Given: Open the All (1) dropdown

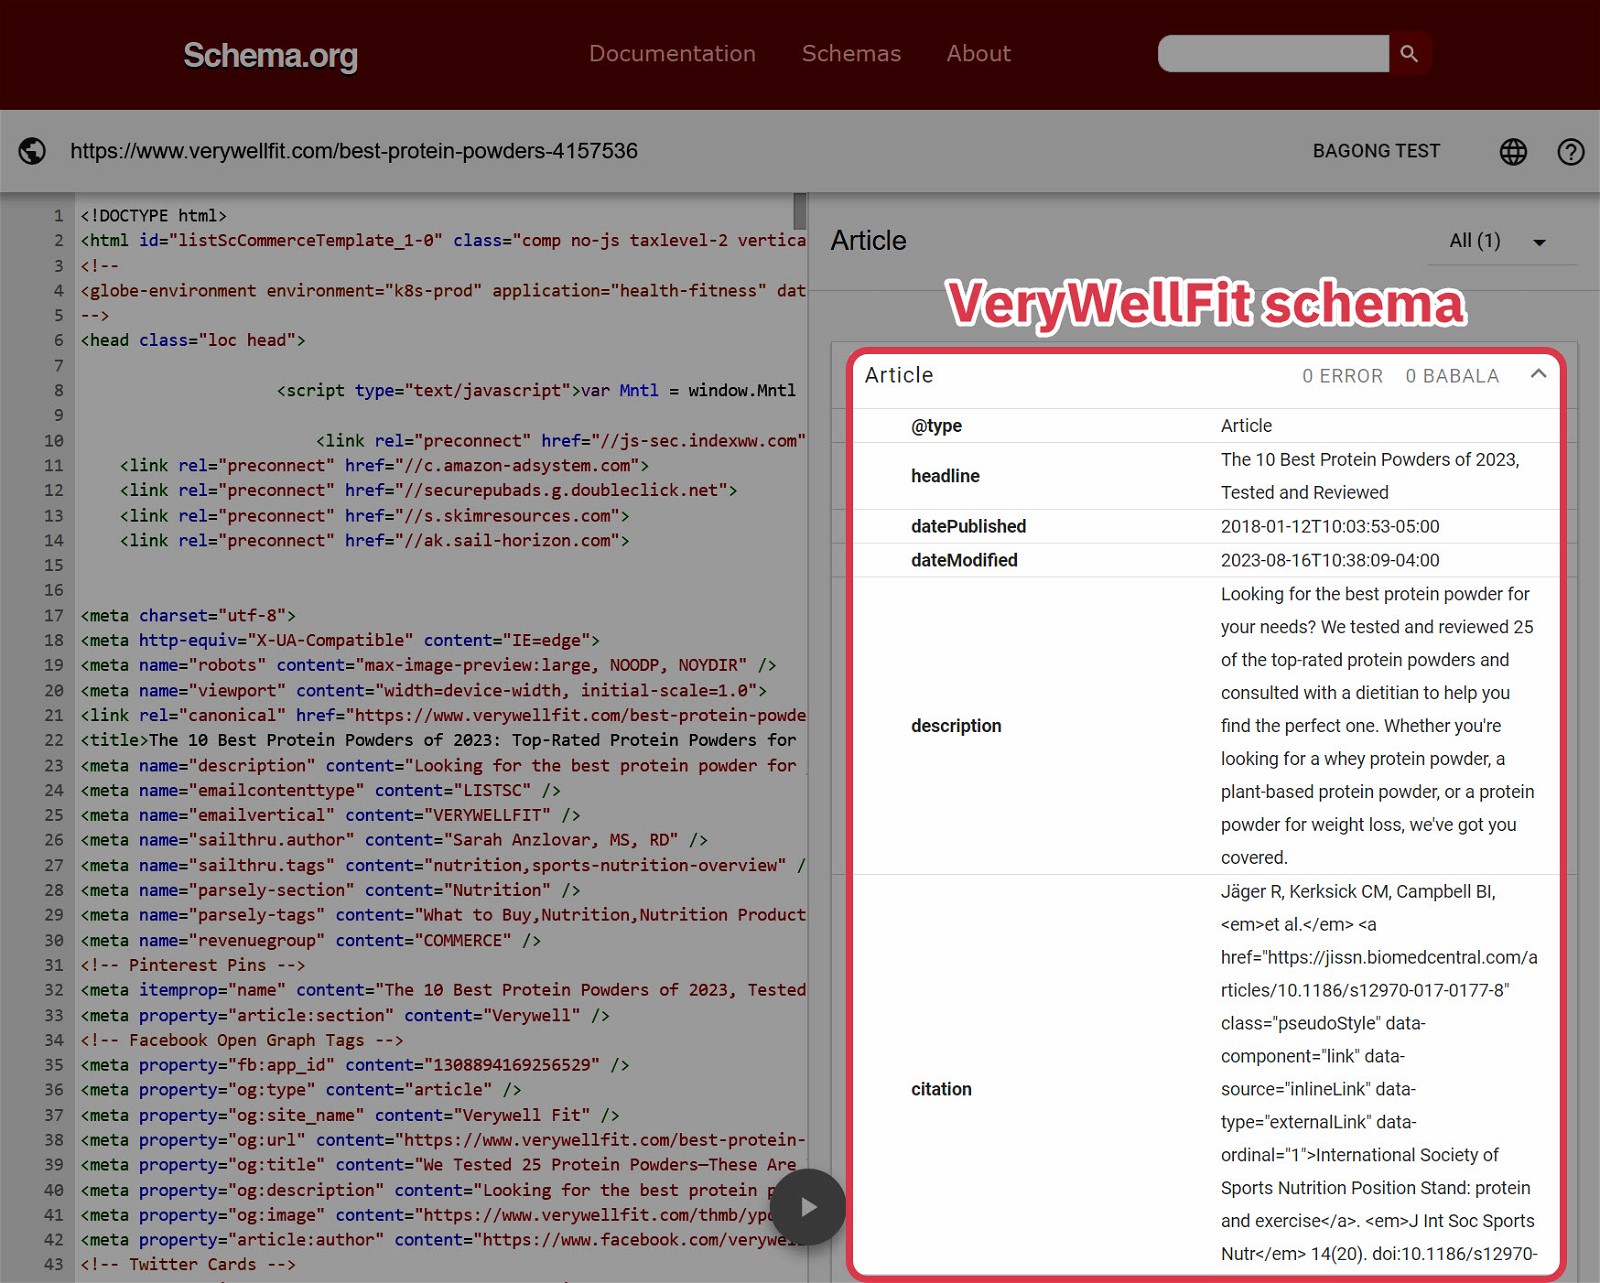Looking at the screenshot, I should tap(1497, 241).
